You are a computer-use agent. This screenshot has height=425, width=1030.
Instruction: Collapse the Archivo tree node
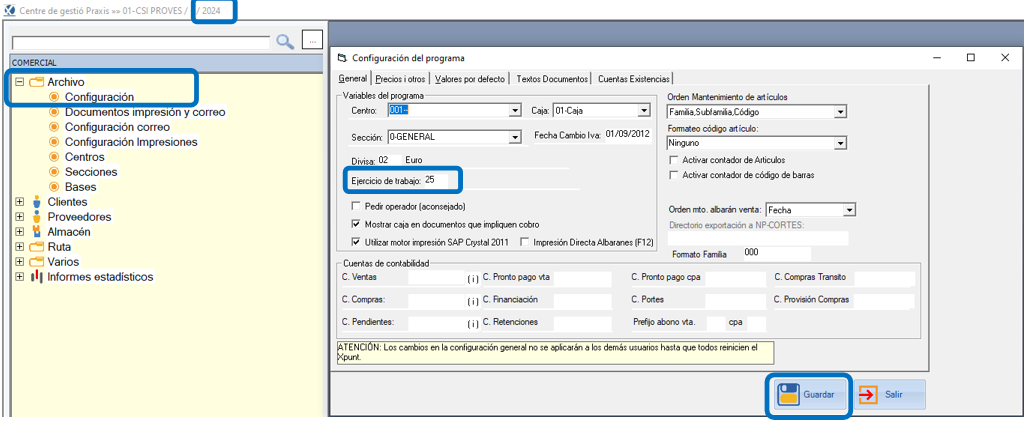tap(20, 82)
